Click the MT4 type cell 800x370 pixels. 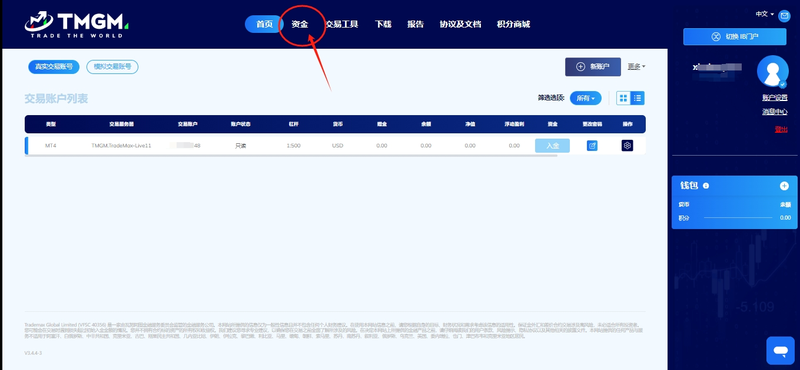point(50,146)
